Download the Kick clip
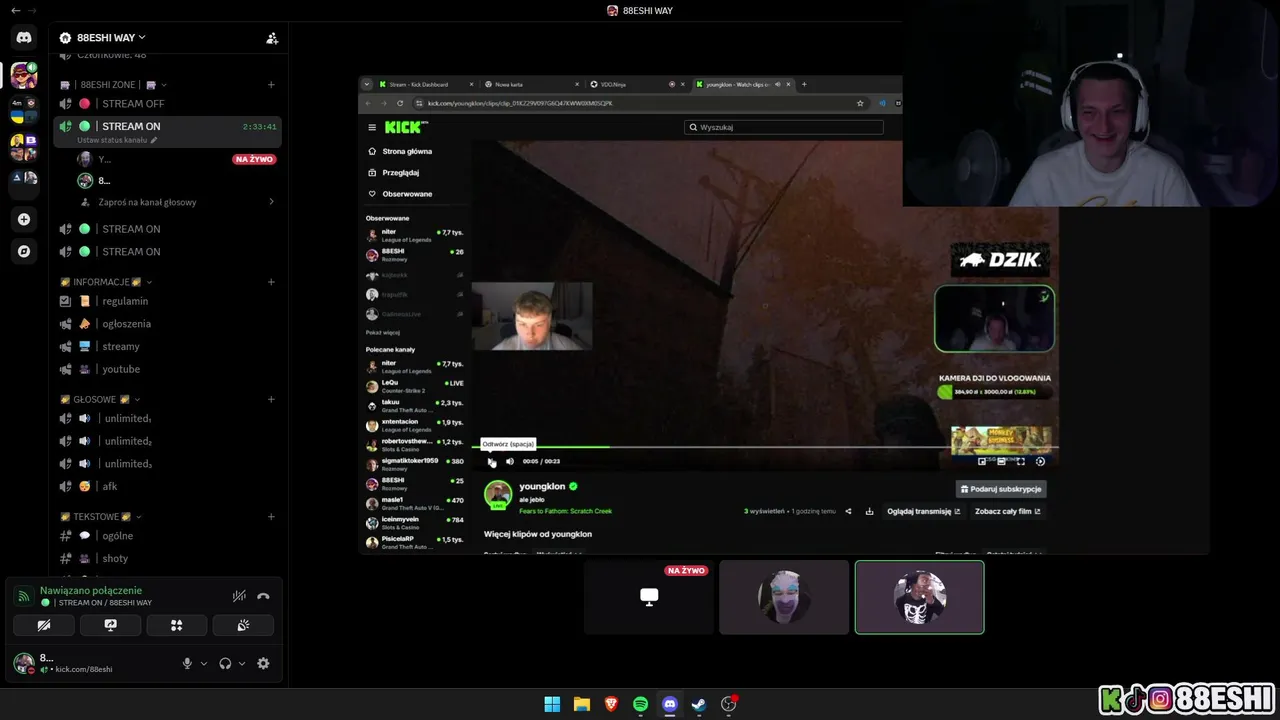The width and height of the screenshot is (1280, 720). pos(869,511)
